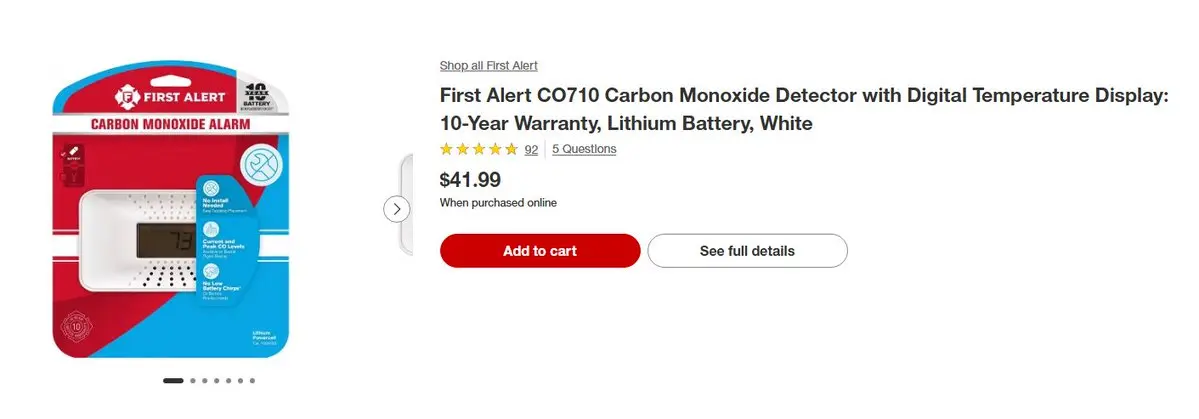View the 5 Questions link
The height and width of the screenshot is (419, 1199).
click(584, 149)
